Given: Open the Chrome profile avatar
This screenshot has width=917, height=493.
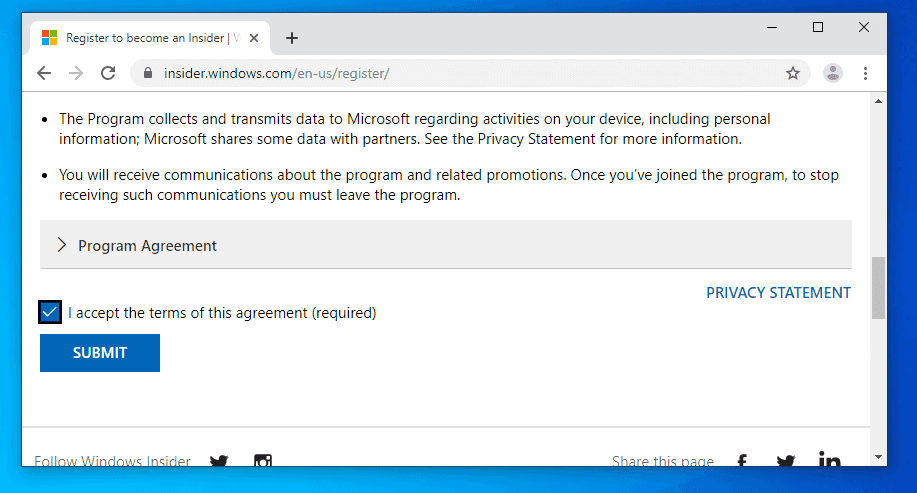Looking at the screenshot, I should (833, 73).
